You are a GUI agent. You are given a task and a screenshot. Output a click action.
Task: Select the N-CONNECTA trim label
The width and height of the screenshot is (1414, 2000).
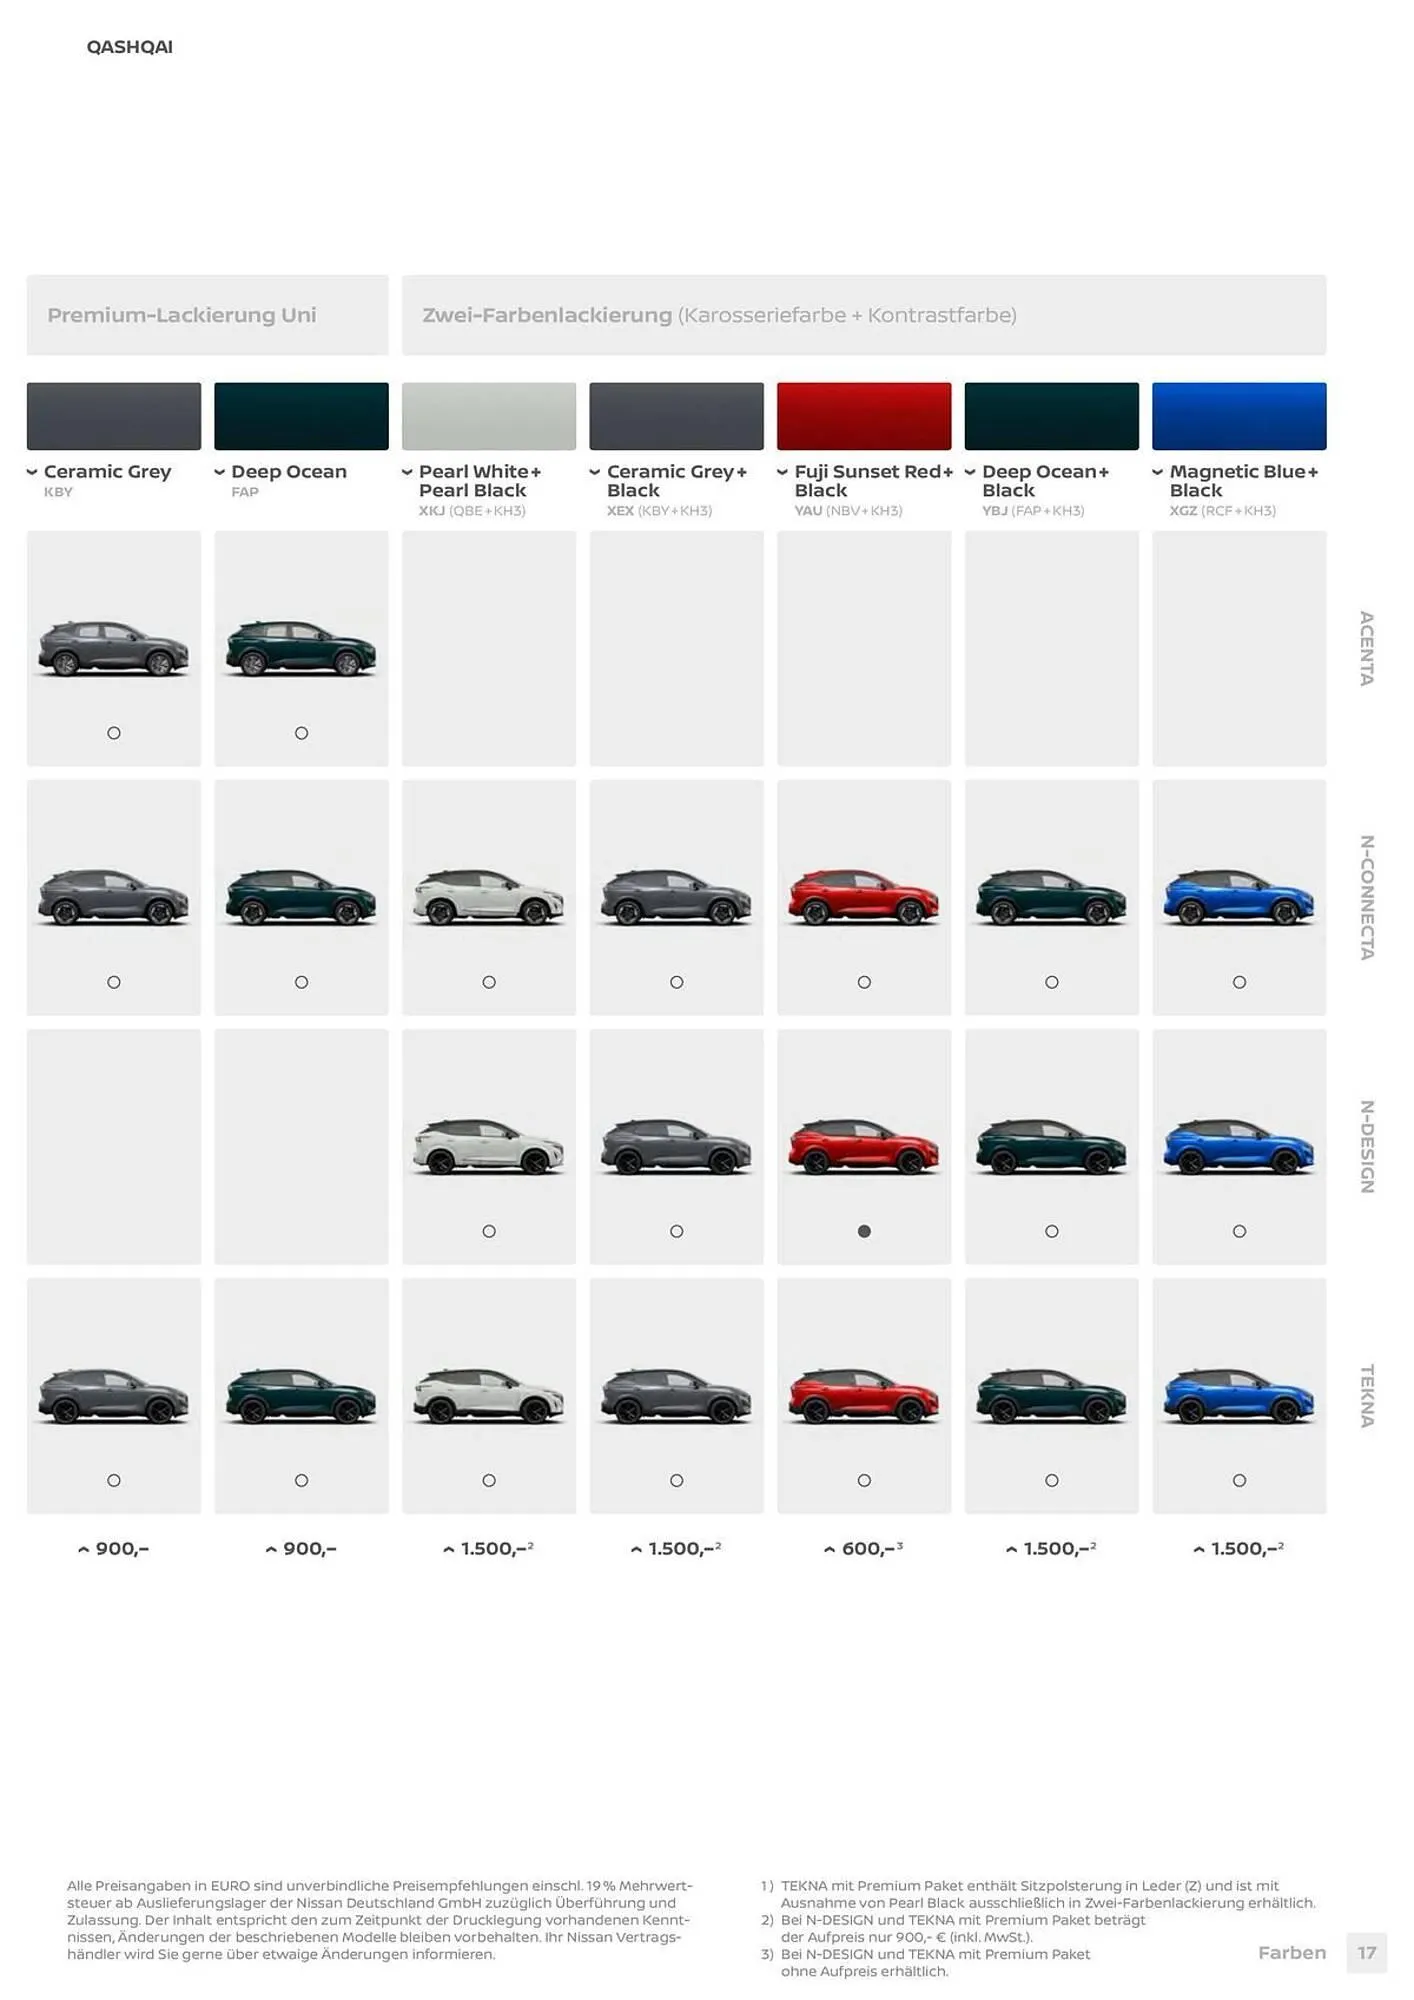(x=1367, y=897)
